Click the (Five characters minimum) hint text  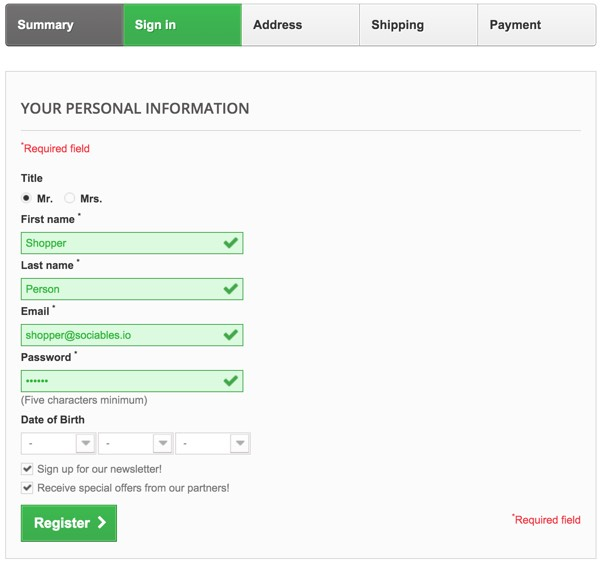click(x=84, y=400)
